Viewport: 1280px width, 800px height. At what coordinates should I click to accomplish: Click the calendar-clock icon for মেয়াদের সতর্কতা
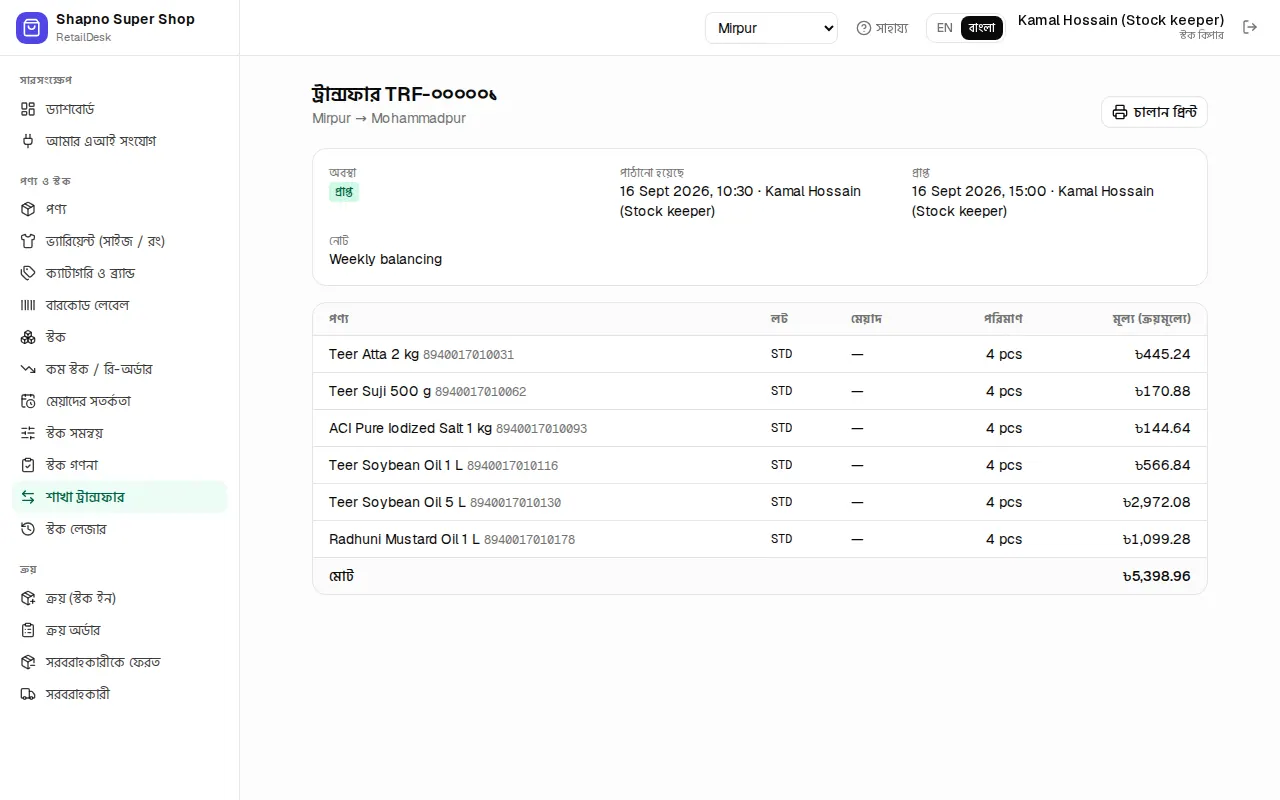28,401
